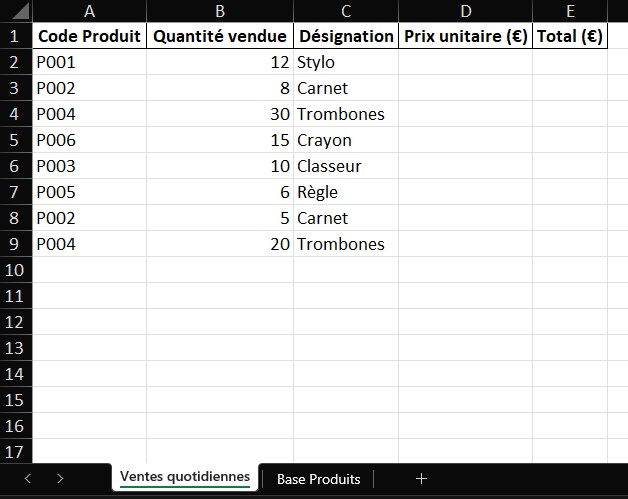Select the Ventes quotidiennes sheet tab
This screenshot has height=499, width=628.
(x=185, y=477)
